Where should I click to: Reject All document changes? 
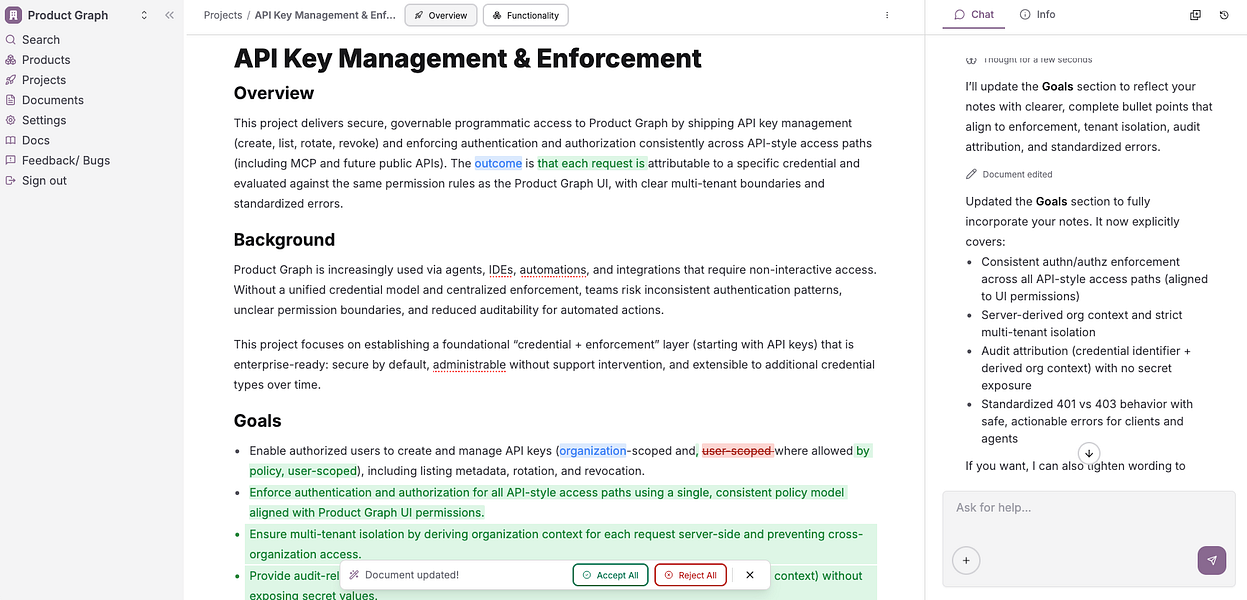(x=690, y=575)
